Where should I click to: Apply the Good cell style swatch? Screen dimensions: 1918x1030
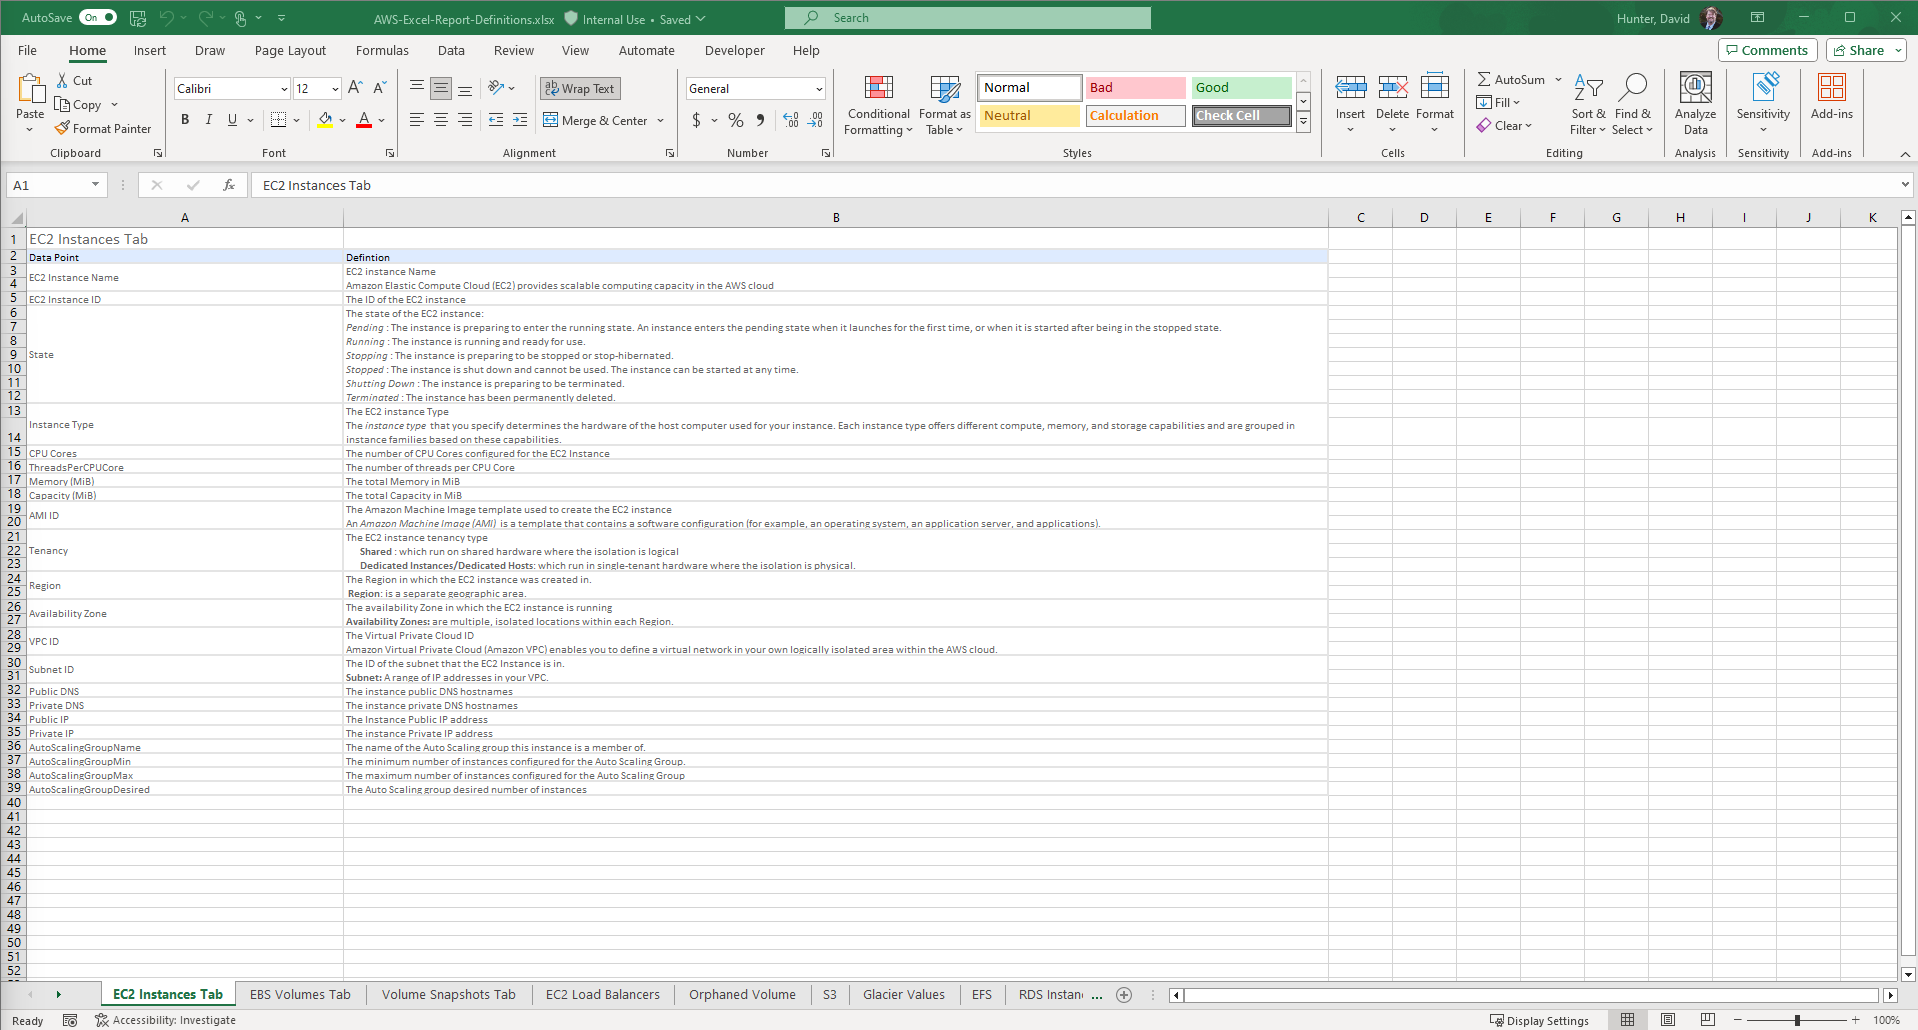1241,88
